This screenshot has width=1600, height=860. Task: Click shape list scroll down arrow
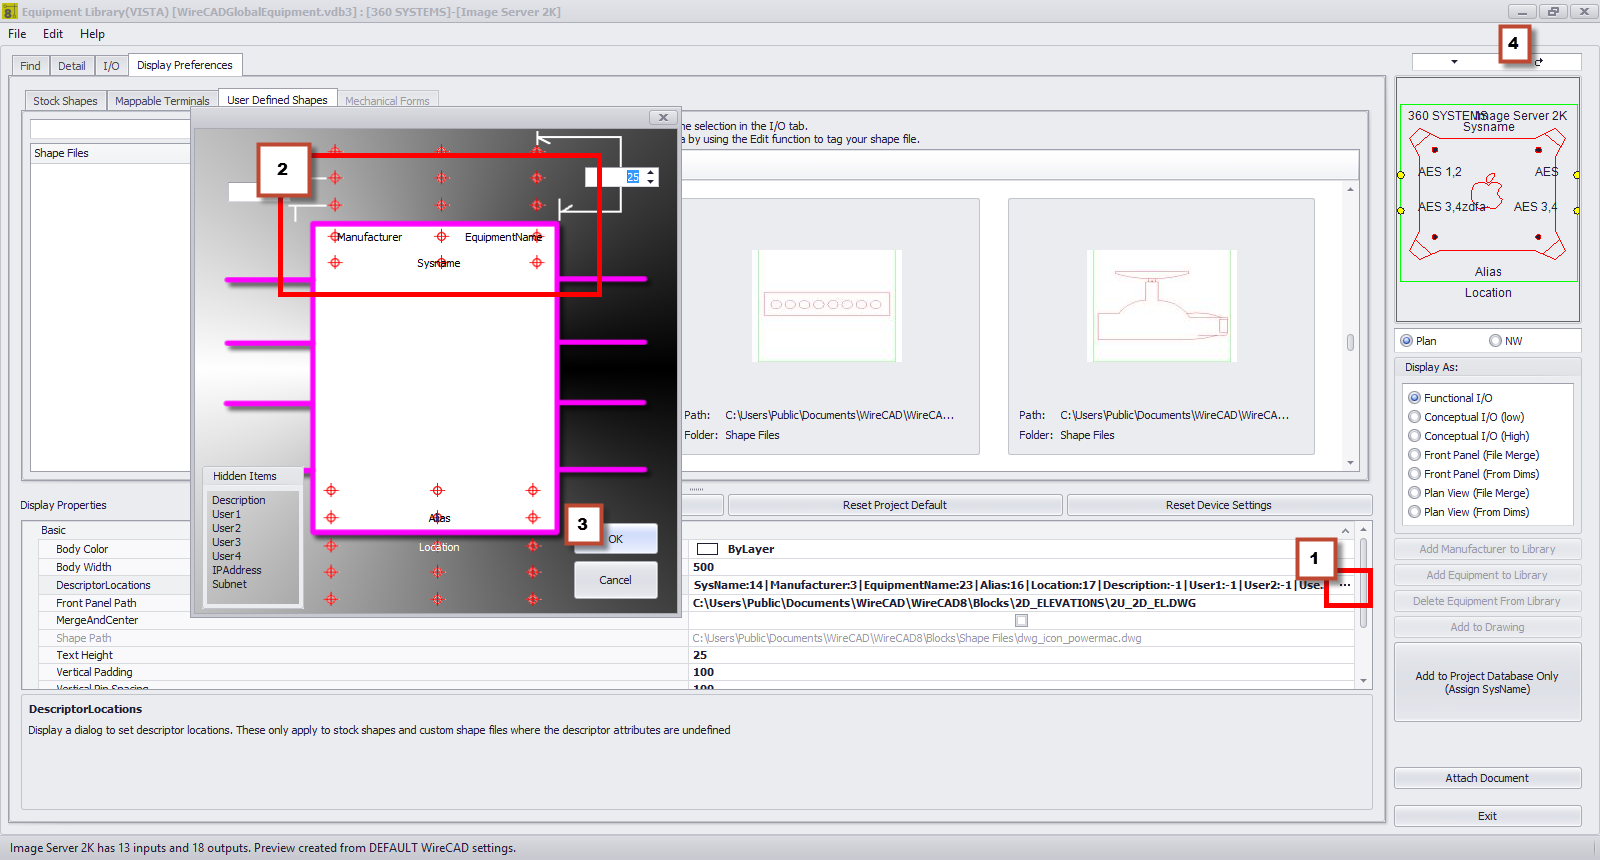tap(1350, 463)
